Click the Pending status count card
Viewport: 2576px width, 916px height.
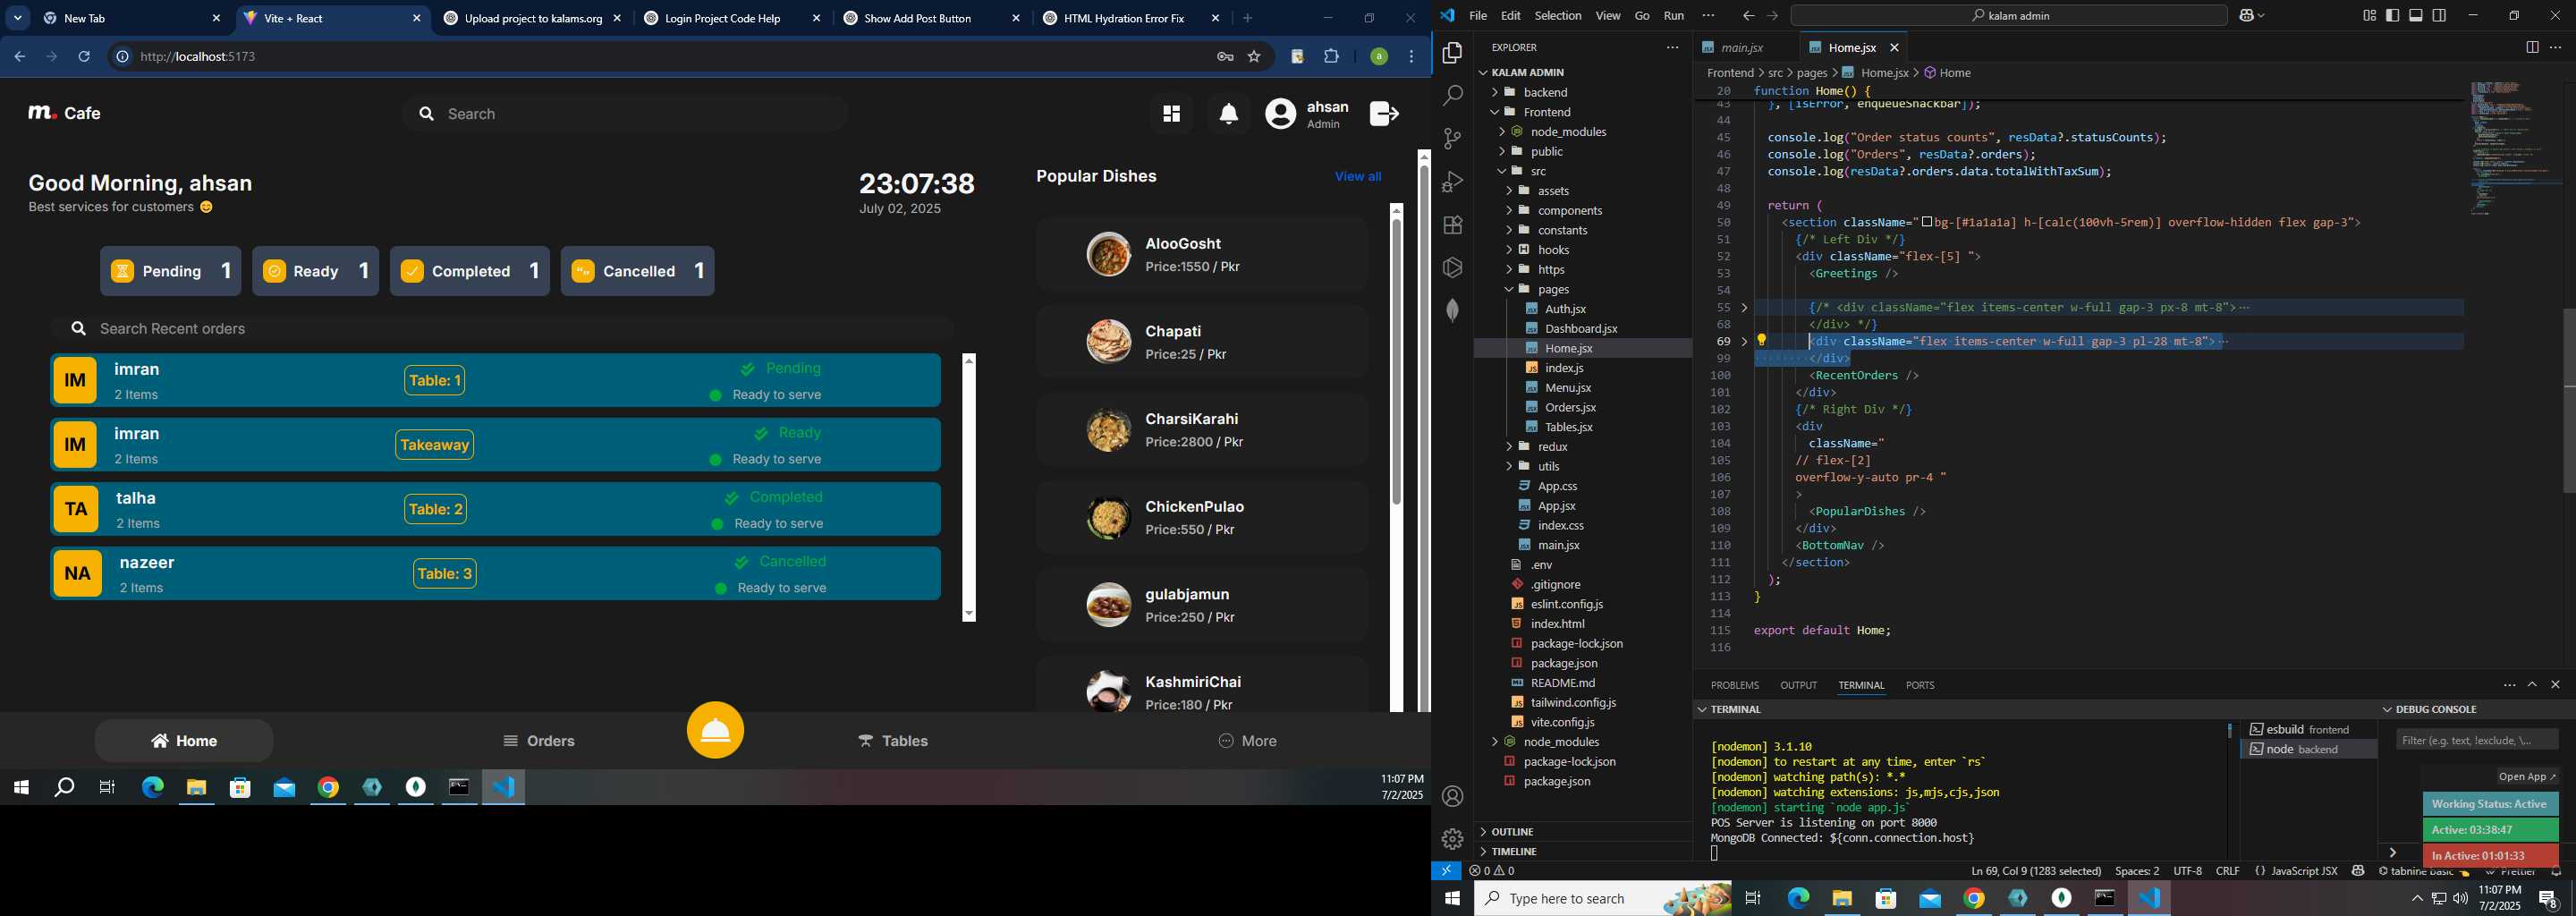point(171,271)
